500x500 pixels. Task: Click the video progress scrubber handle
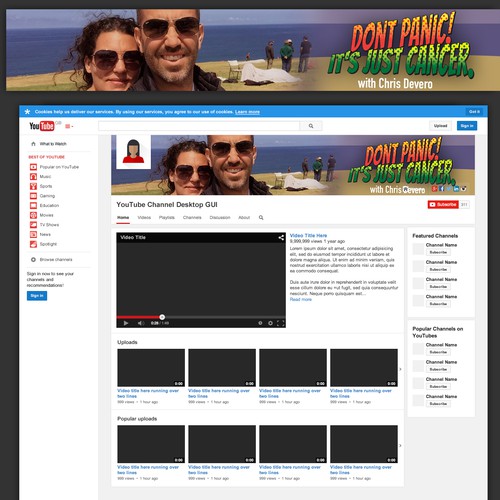click(x=162, y=317)
